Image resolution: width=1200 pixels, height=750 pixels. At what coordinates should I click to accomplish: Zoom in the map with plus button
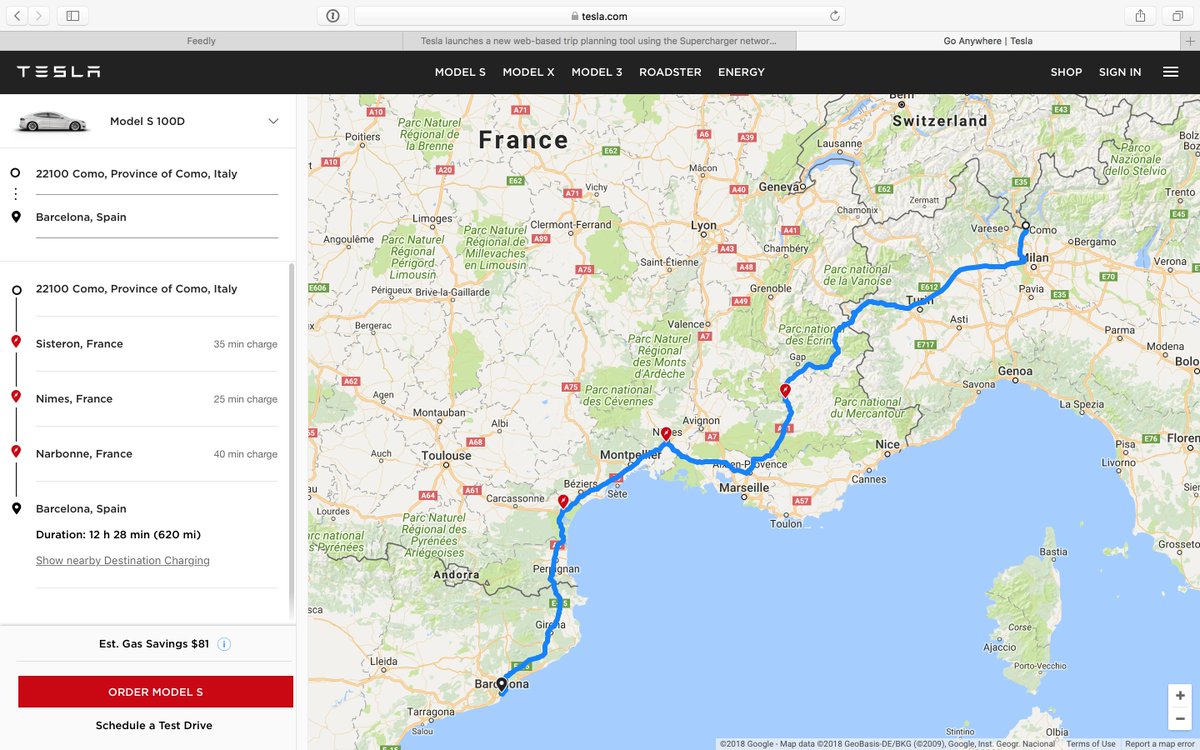click(1180, 695)
